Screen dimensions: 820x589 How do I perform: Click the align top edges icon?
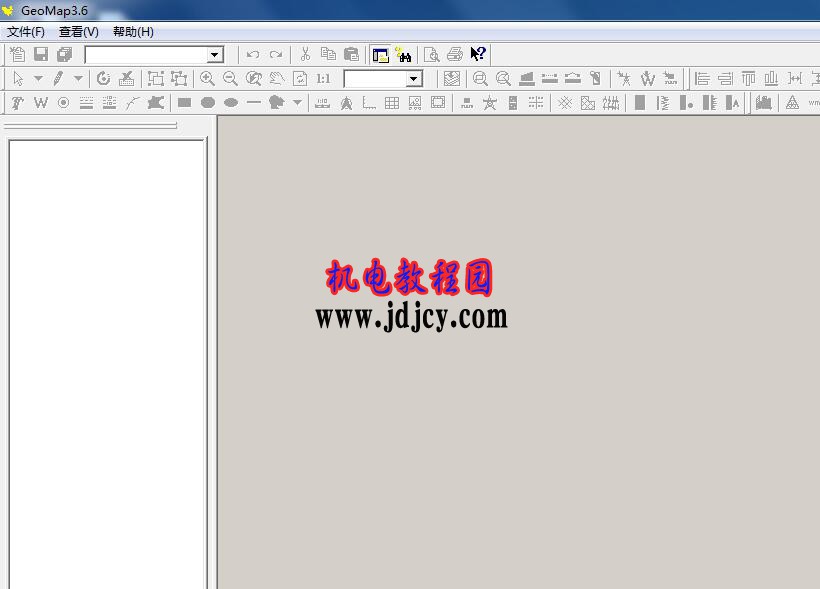(748, 78)
